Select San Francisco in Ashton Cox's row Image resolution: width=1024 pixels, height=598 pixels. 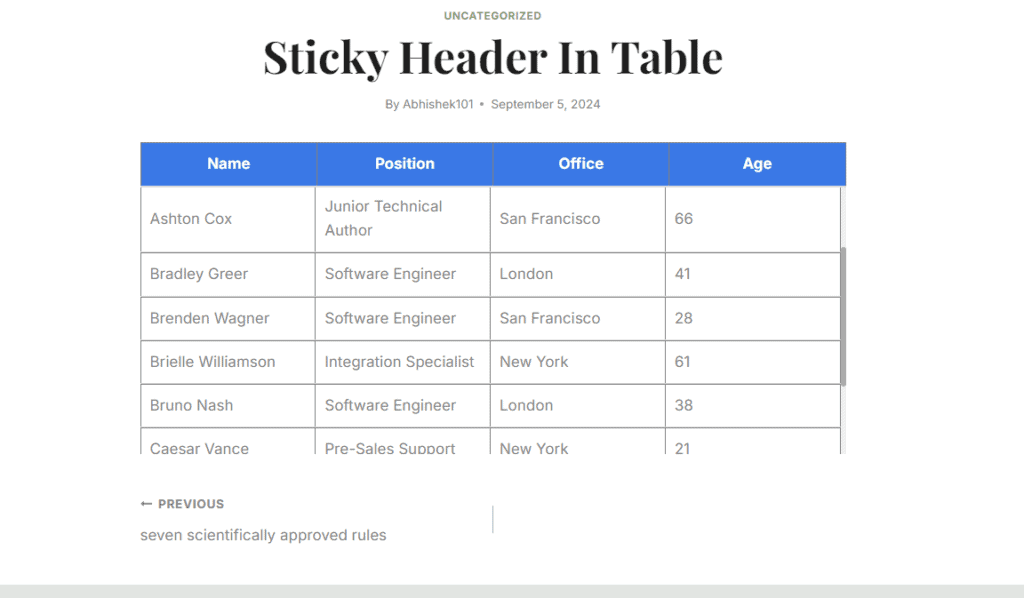point(578,219)
